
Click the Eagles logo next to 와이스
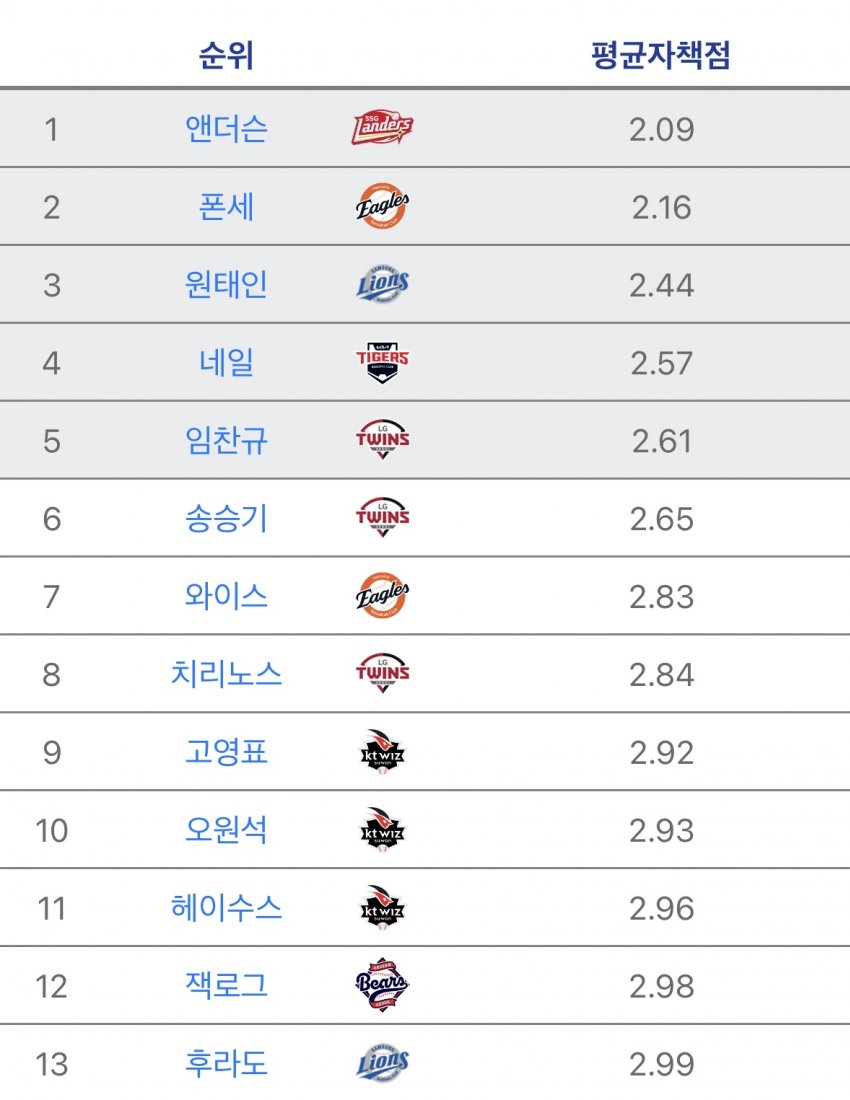tap(382, 596)
